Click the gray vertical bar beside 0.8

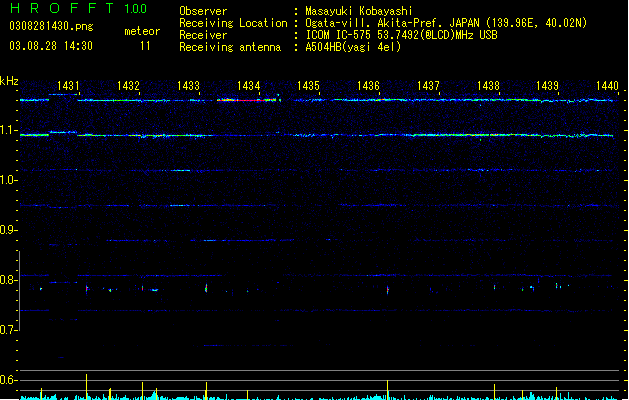tap(19, 291)
